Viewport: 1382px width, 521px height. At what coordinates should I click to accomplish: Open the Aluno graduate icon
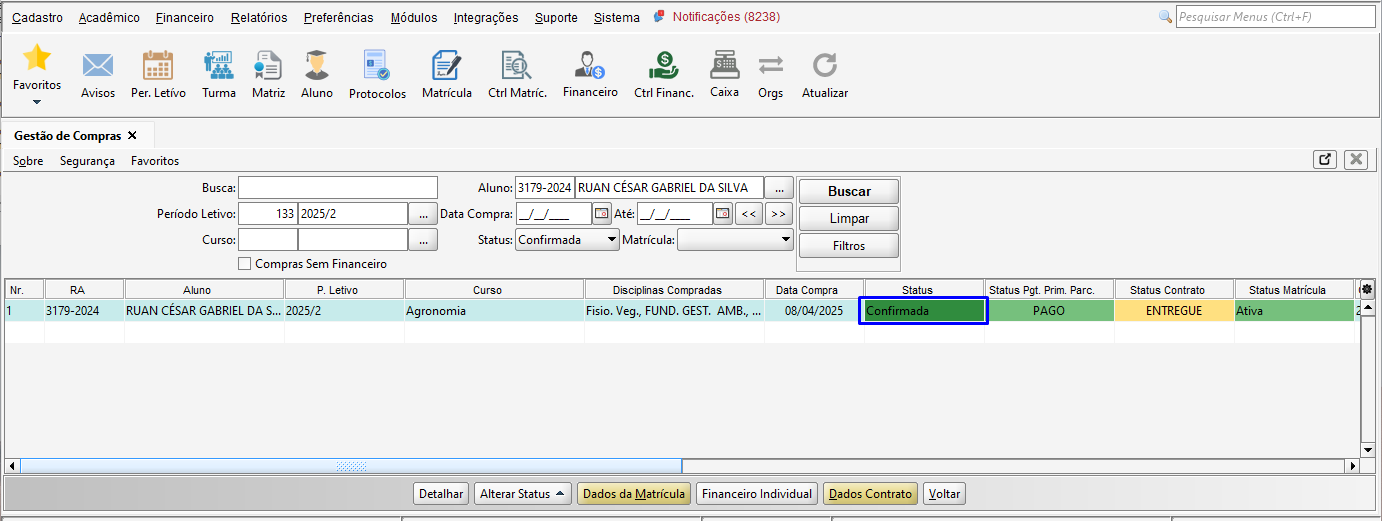(317, 66)
